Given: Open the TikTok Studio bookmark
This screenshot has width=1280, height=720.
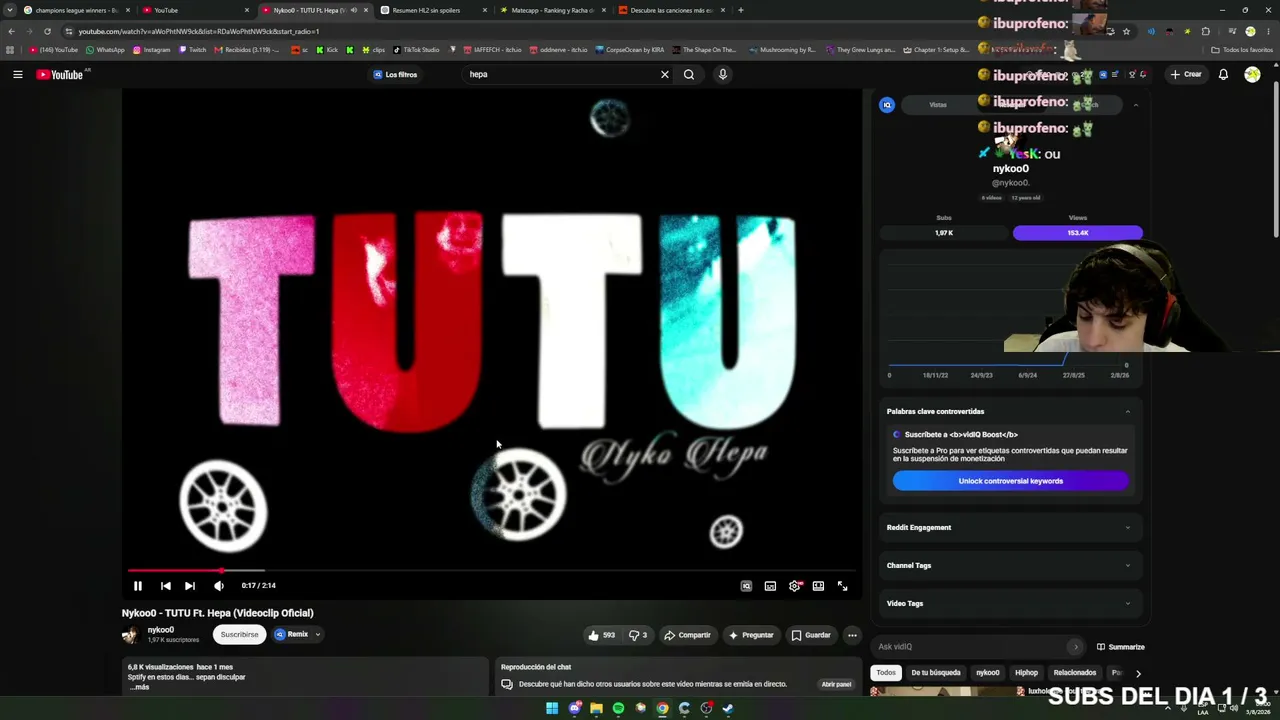Looking at the screenshot, I should point(416,50).
